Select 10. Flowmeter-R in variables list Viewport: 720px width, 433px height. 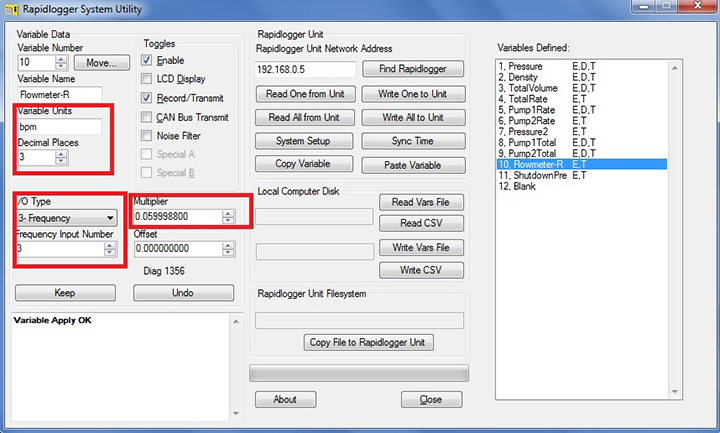(x=582, y=164)
